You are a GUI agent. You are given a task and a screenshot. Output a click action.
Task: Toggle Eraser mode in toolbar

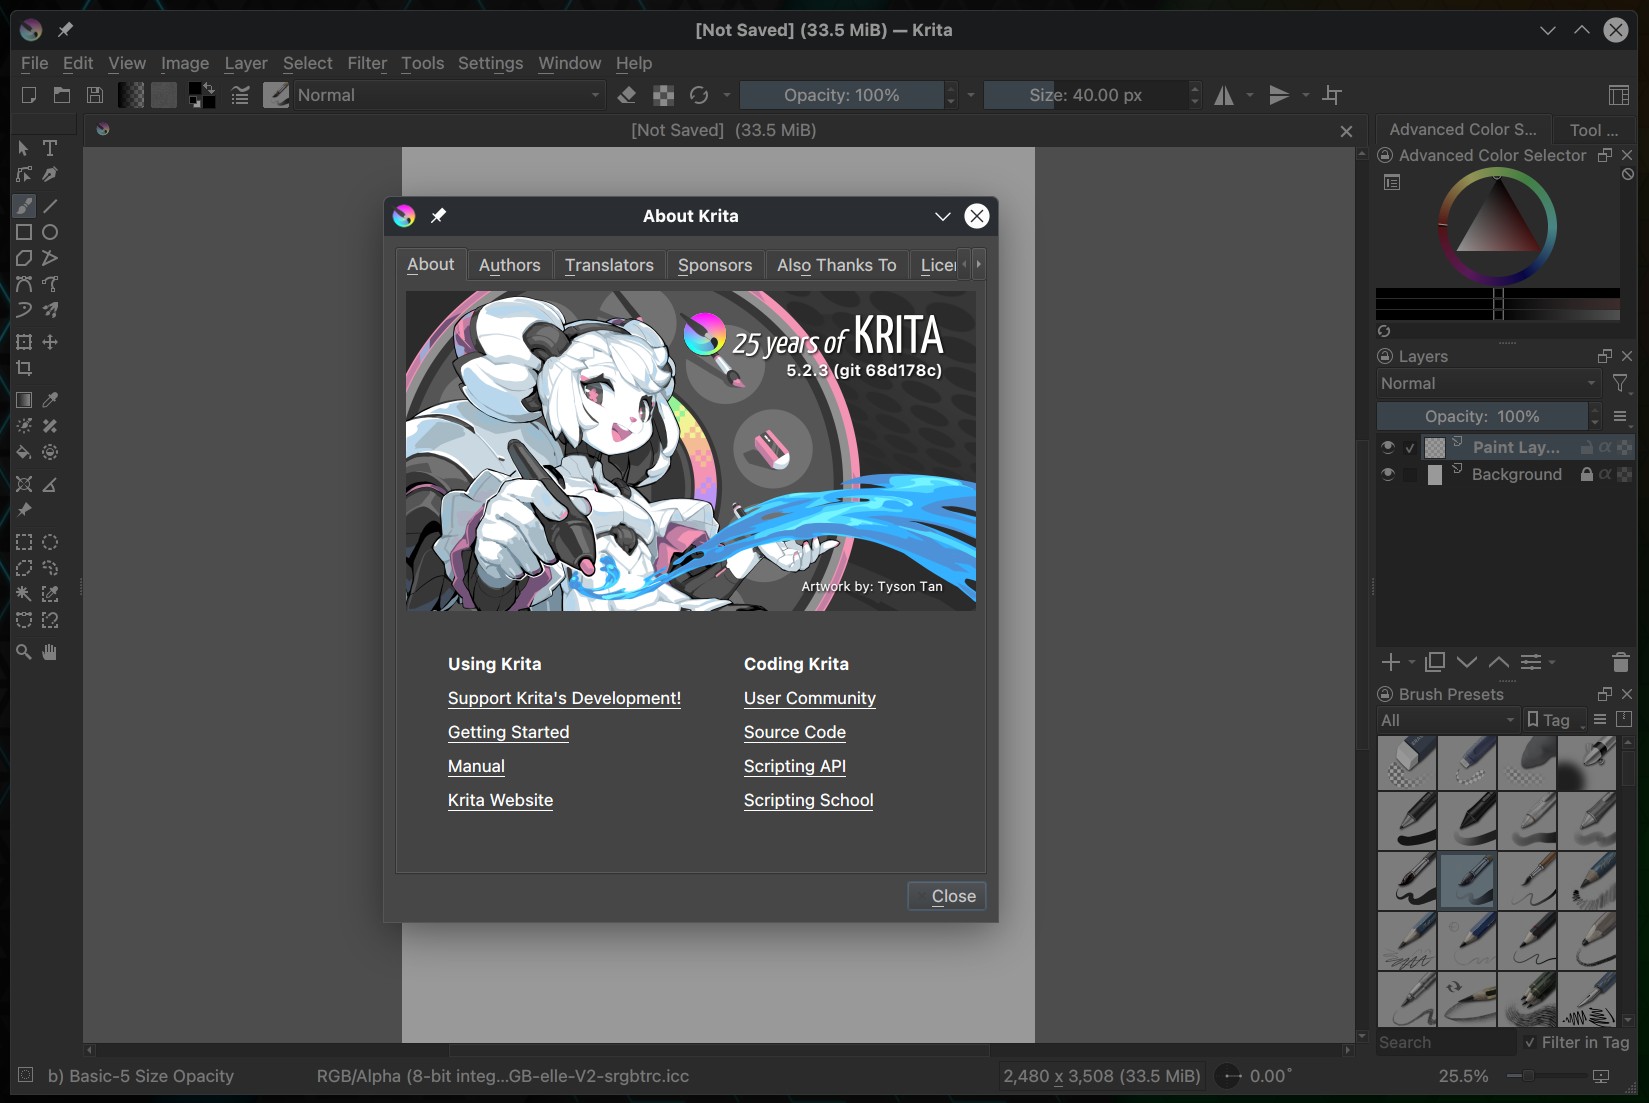(x=627, y=95)
